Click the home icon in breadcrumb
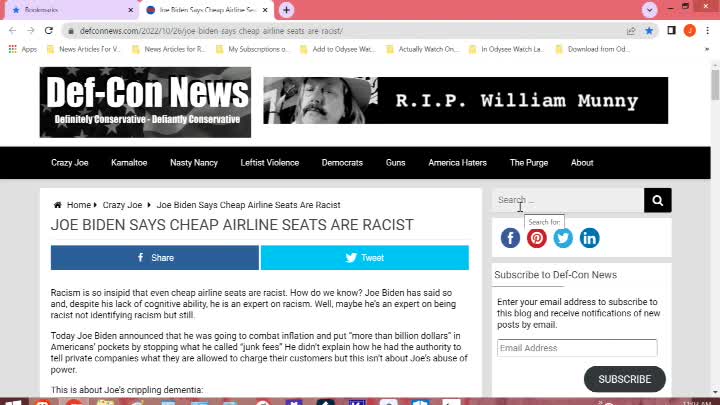 [57, 205]
